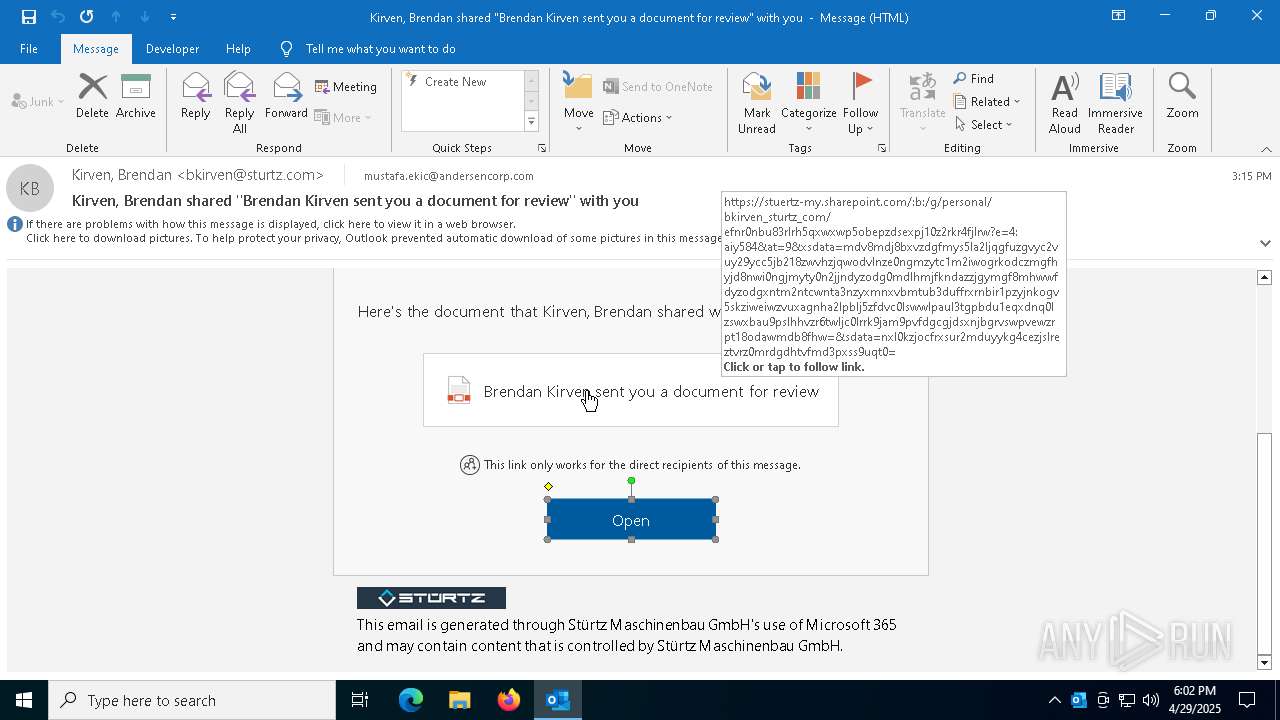
Task: Open Tags group dialog launcher
Action: [882, 148]
